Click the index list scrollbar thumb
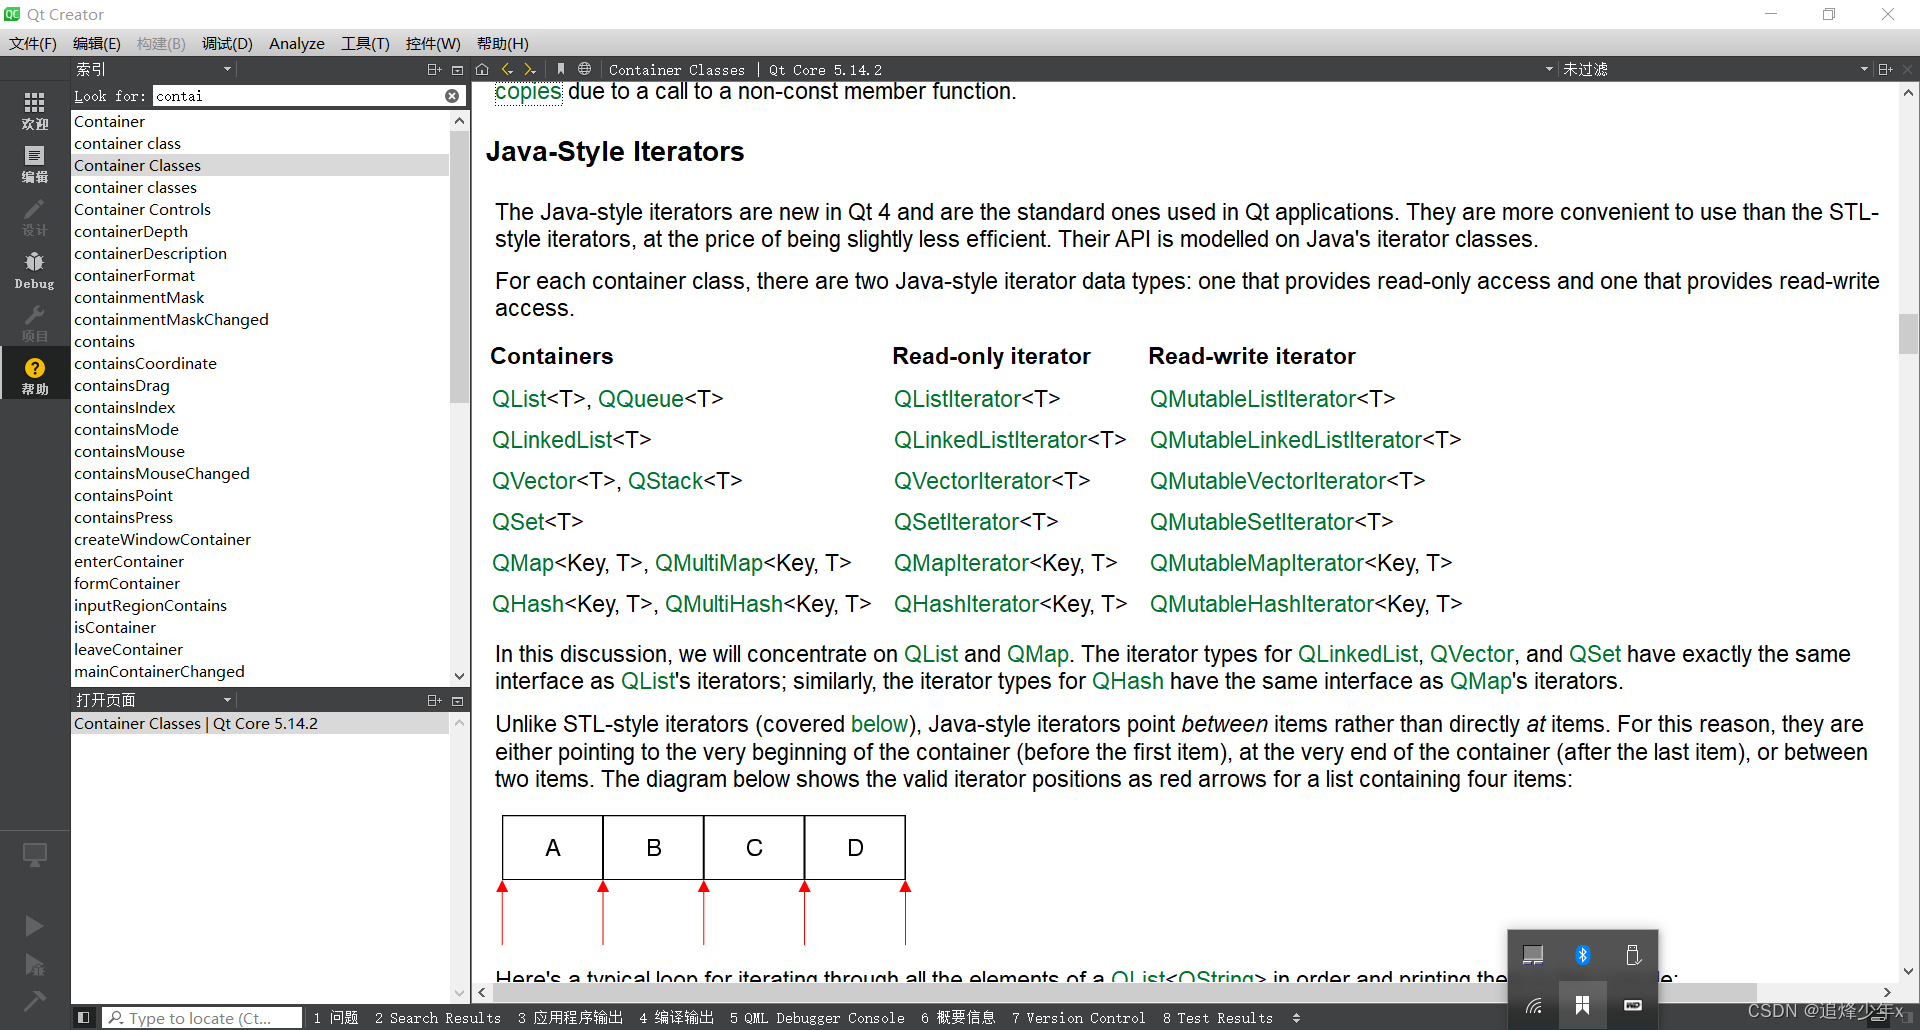1920x1030 pixels. point(459,265)
